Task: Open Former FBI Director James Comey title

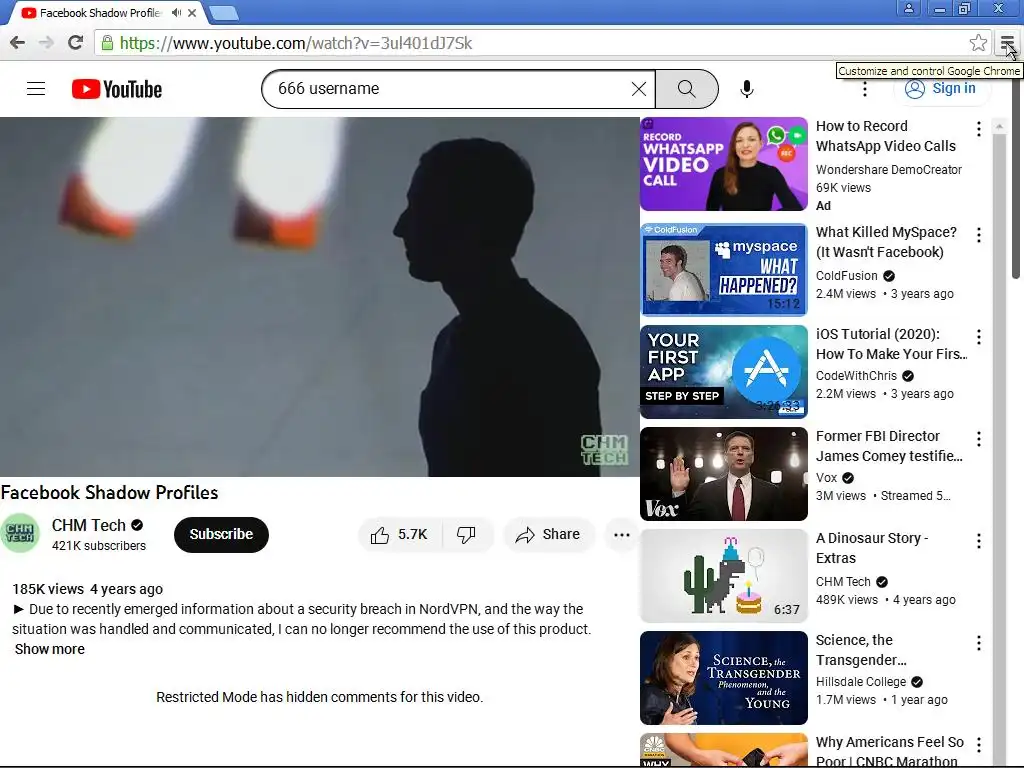Action: (x=889, y=445)
